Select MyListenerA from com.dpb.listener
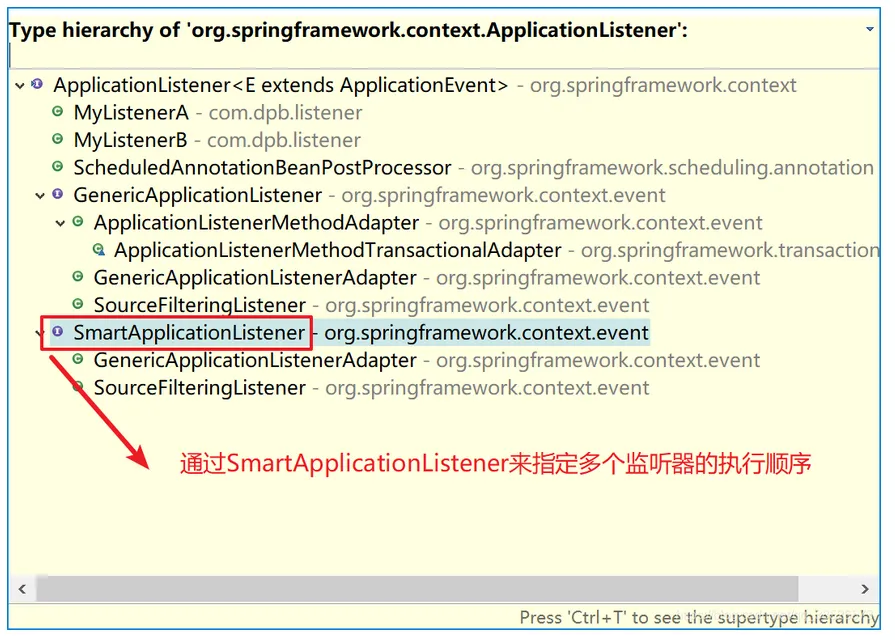This screenshot has width=895, height=642. click(131, 113)
